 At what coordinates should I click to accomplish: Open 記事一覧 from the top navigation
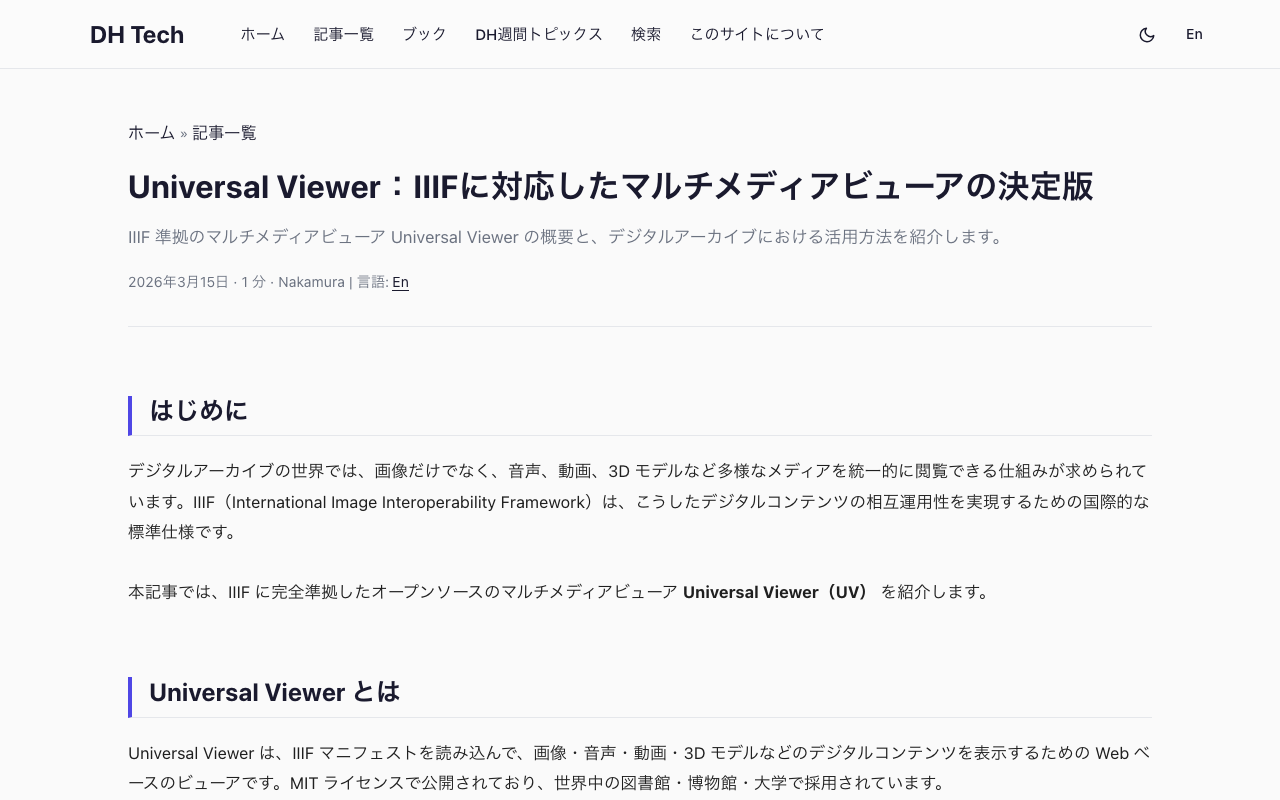(343, 34)
